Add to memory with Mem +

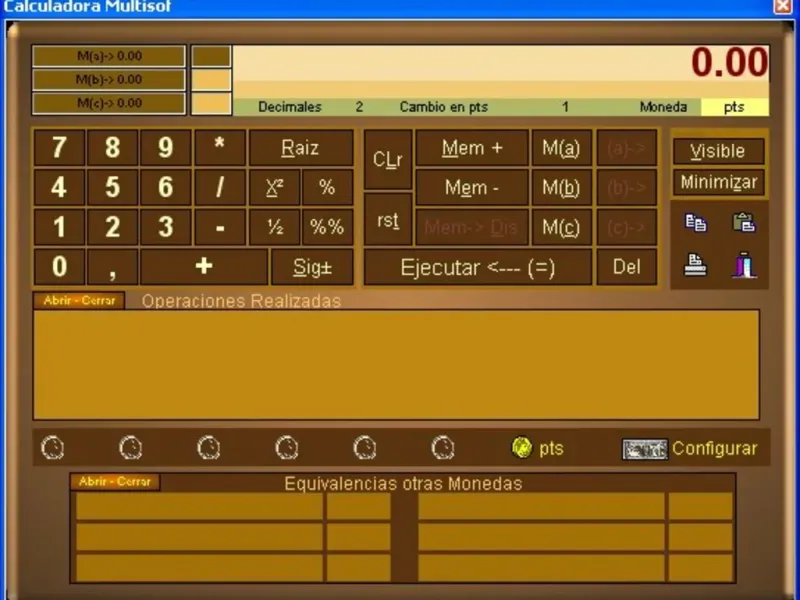472,148
